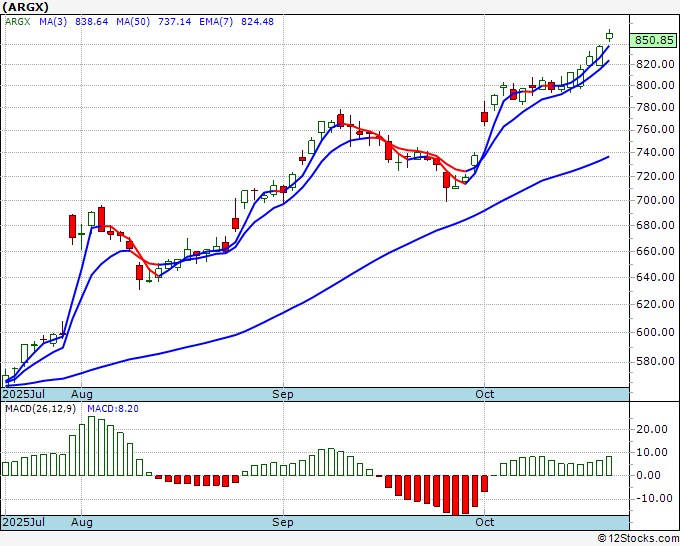The image size is (680, 546).
Task: Click the current price tag 850.85
Action: pos(654,40)
